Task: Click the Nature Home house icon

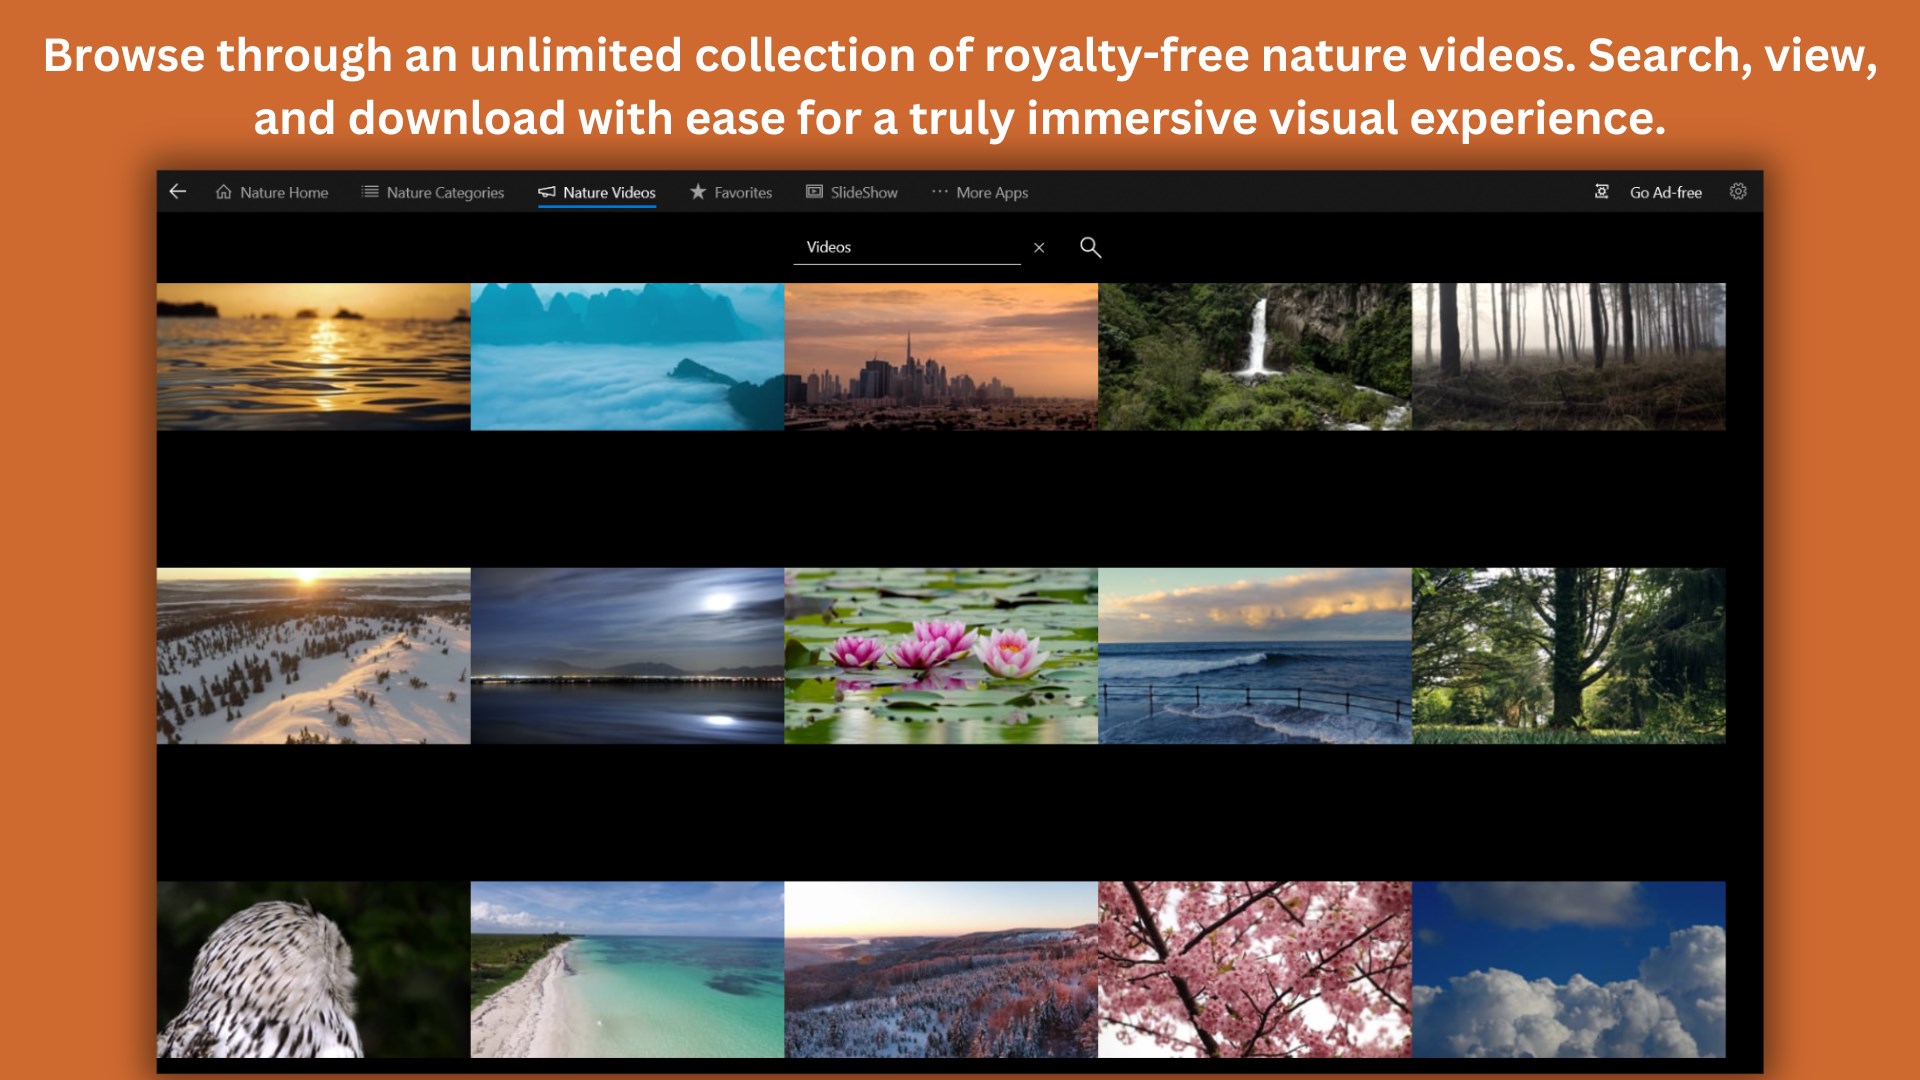Action: coord(224,192)
